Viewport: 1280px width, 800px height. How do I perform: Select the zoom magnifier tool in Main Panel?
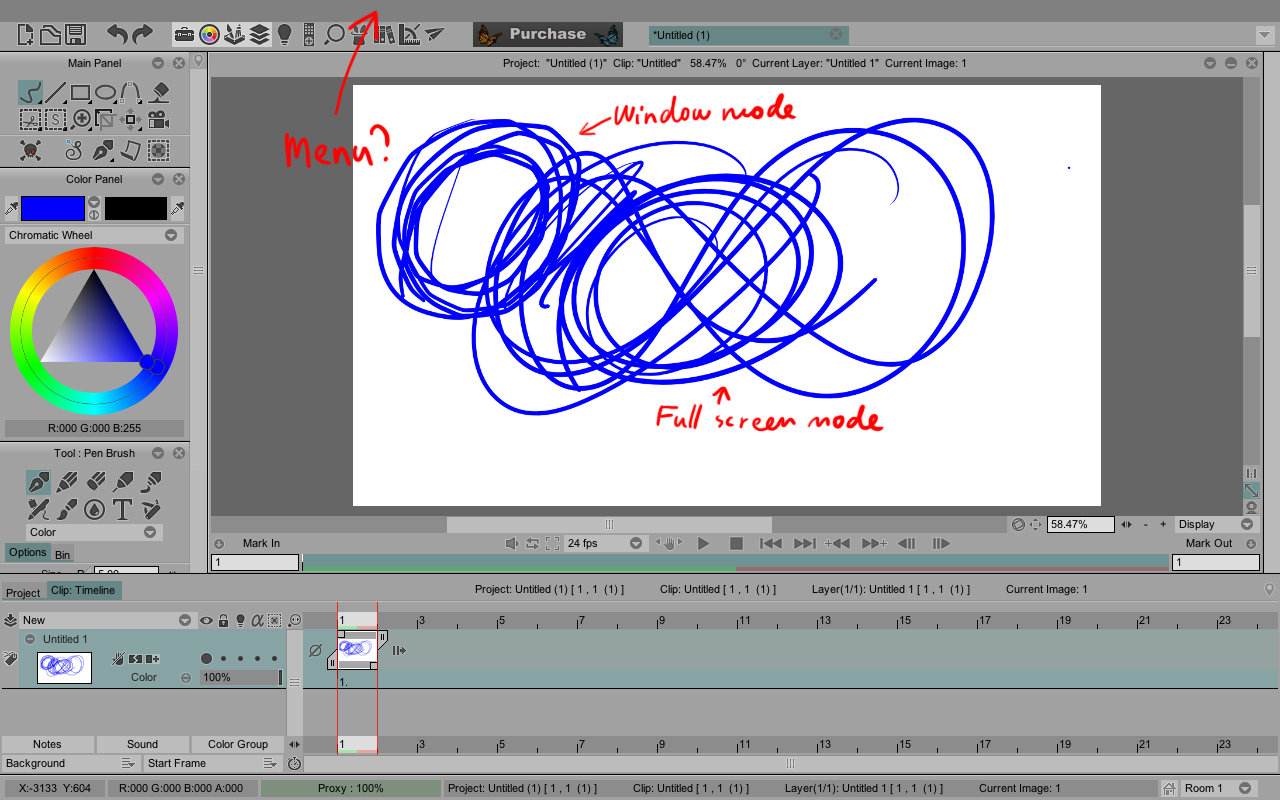coord(82,120)
